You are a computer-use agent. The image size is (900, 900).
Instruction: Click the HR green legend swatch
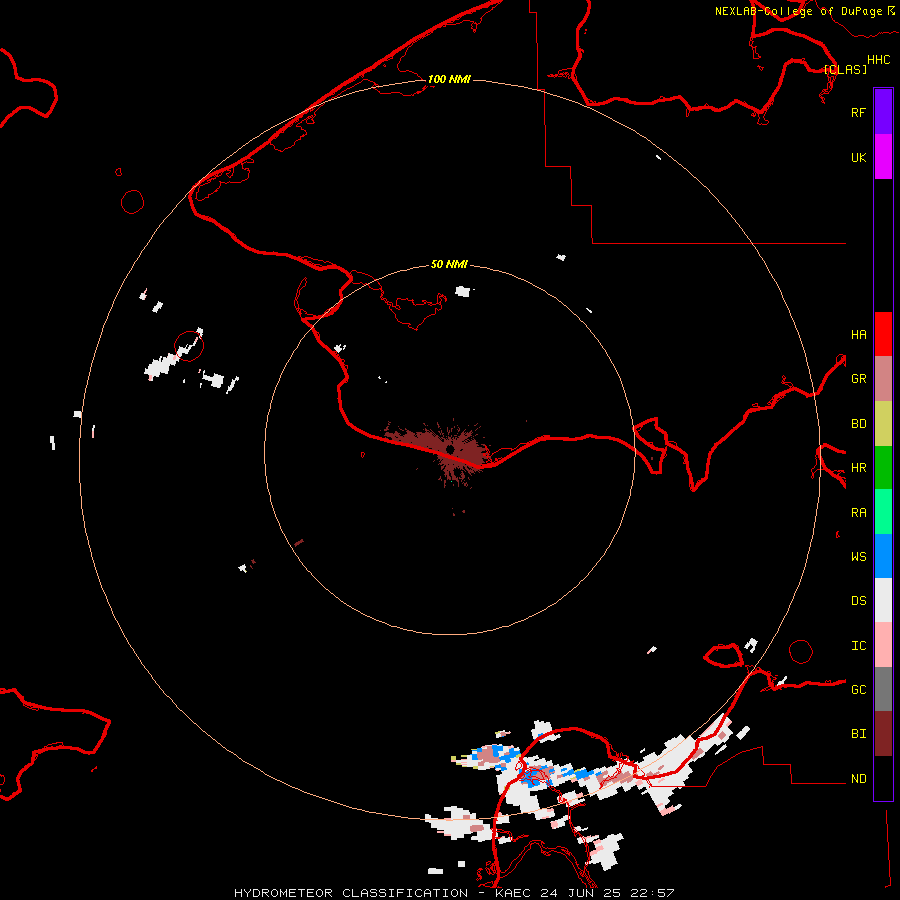(883, 468)
